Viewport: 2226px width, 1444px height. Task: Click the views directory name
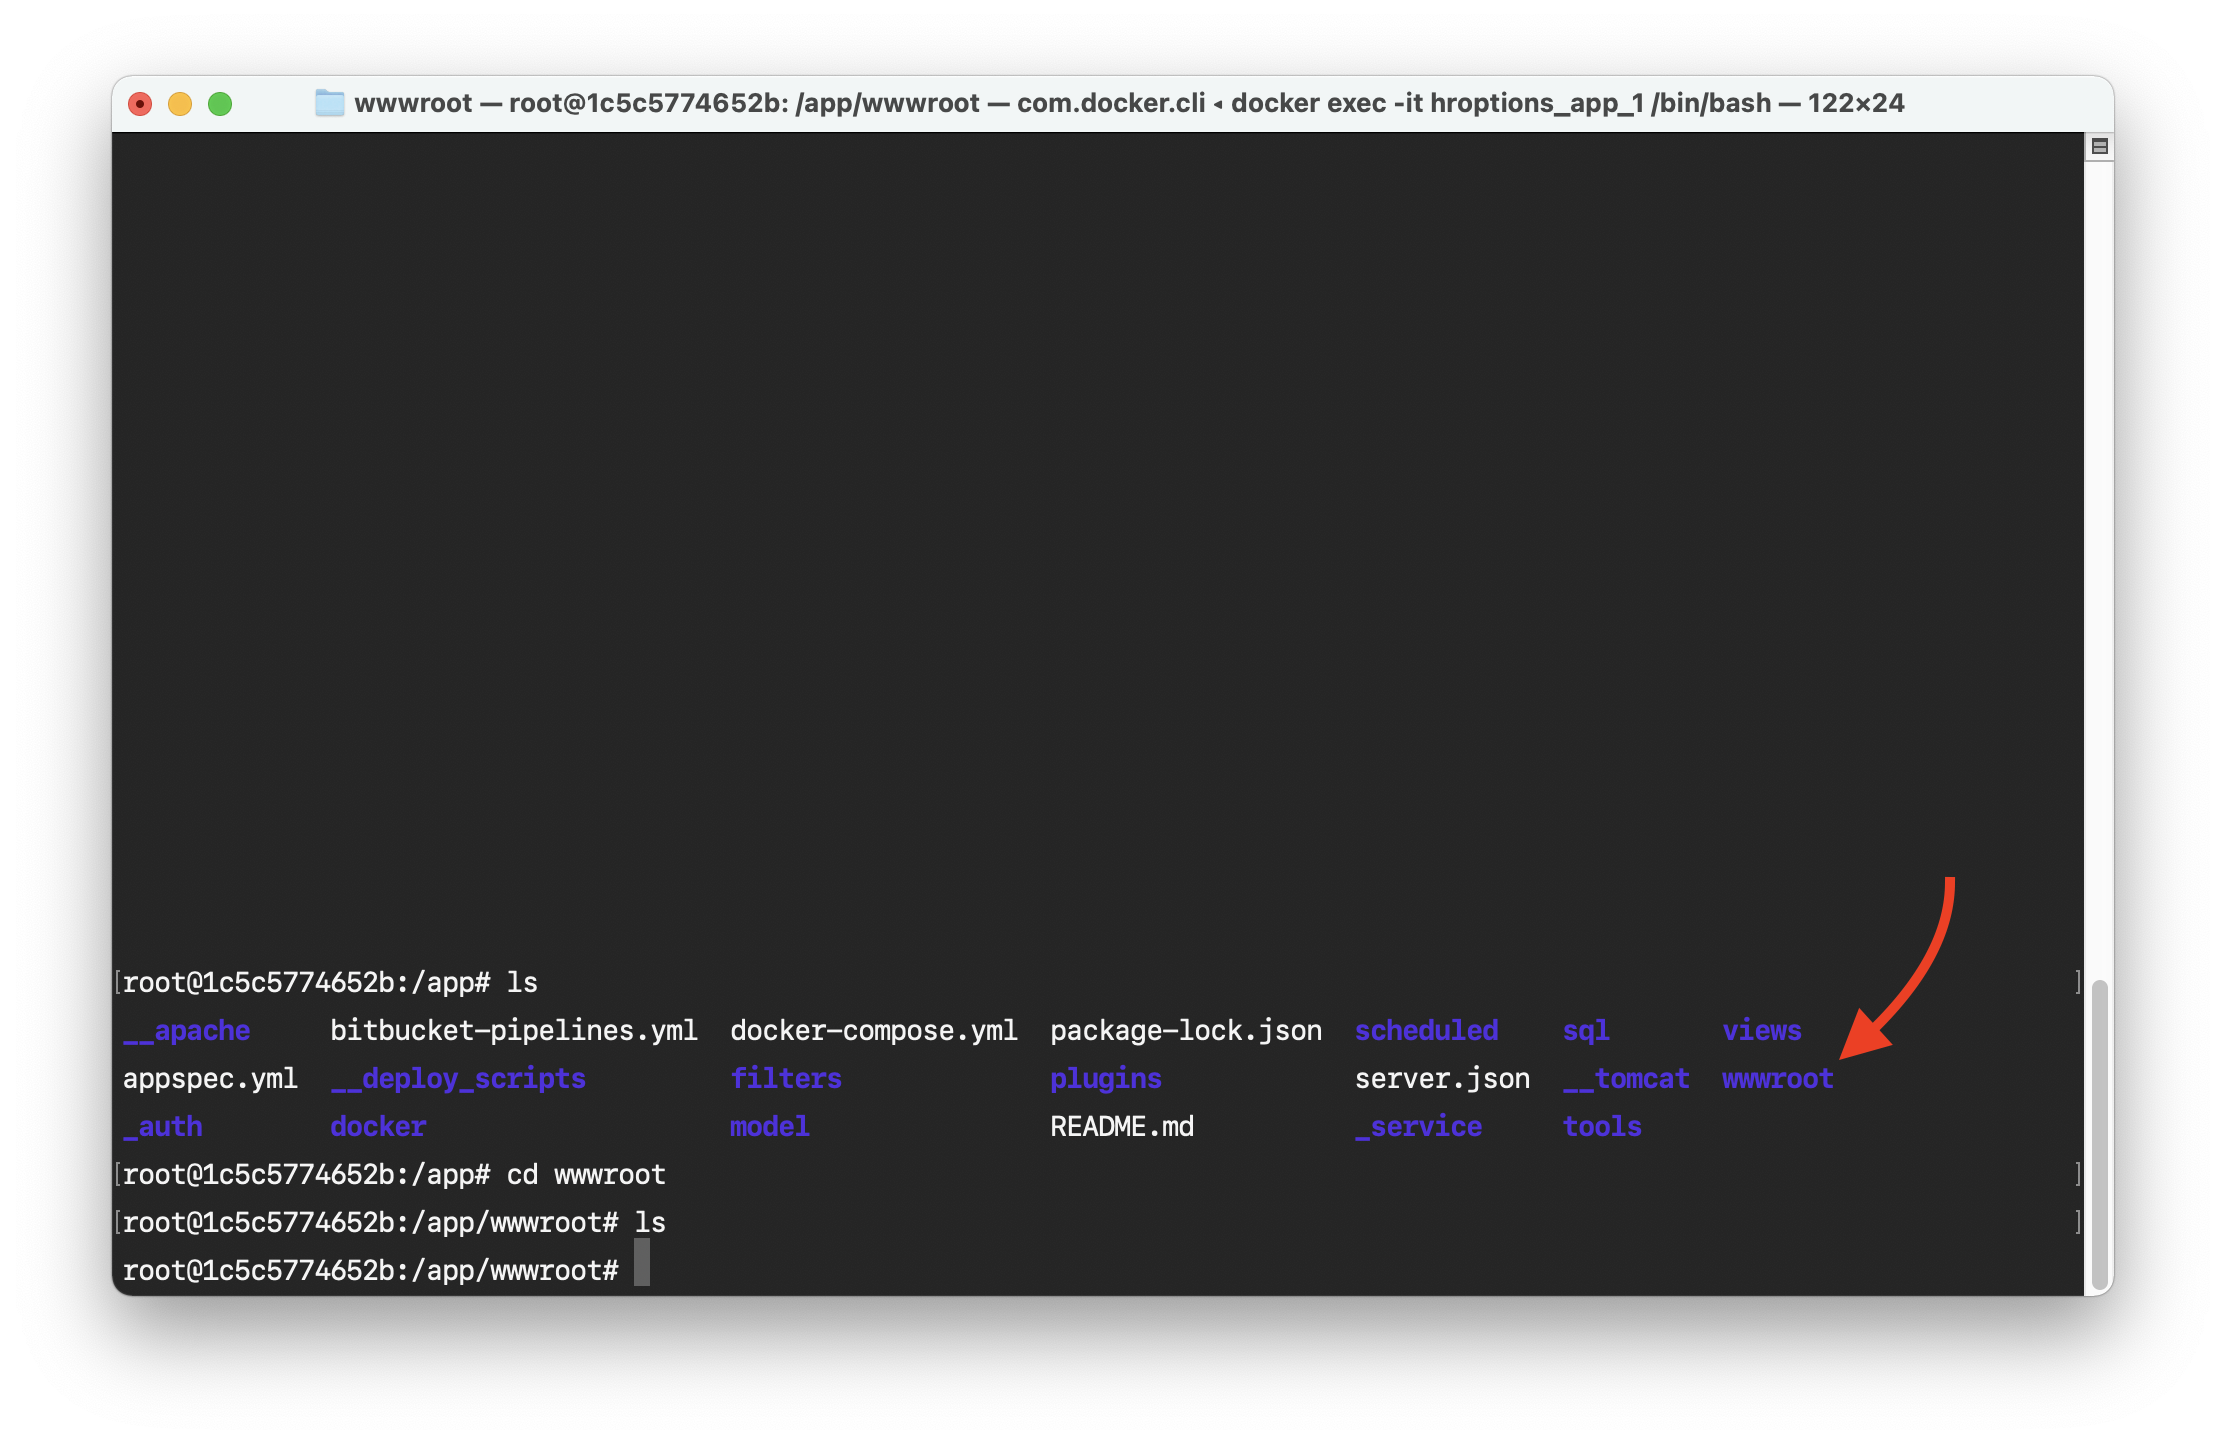point(1761,1030)
